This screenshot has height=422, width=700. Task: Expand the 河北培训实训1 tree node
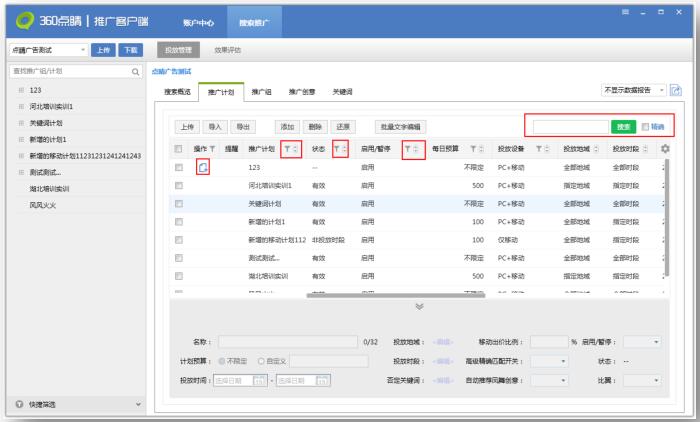(20, 106)
